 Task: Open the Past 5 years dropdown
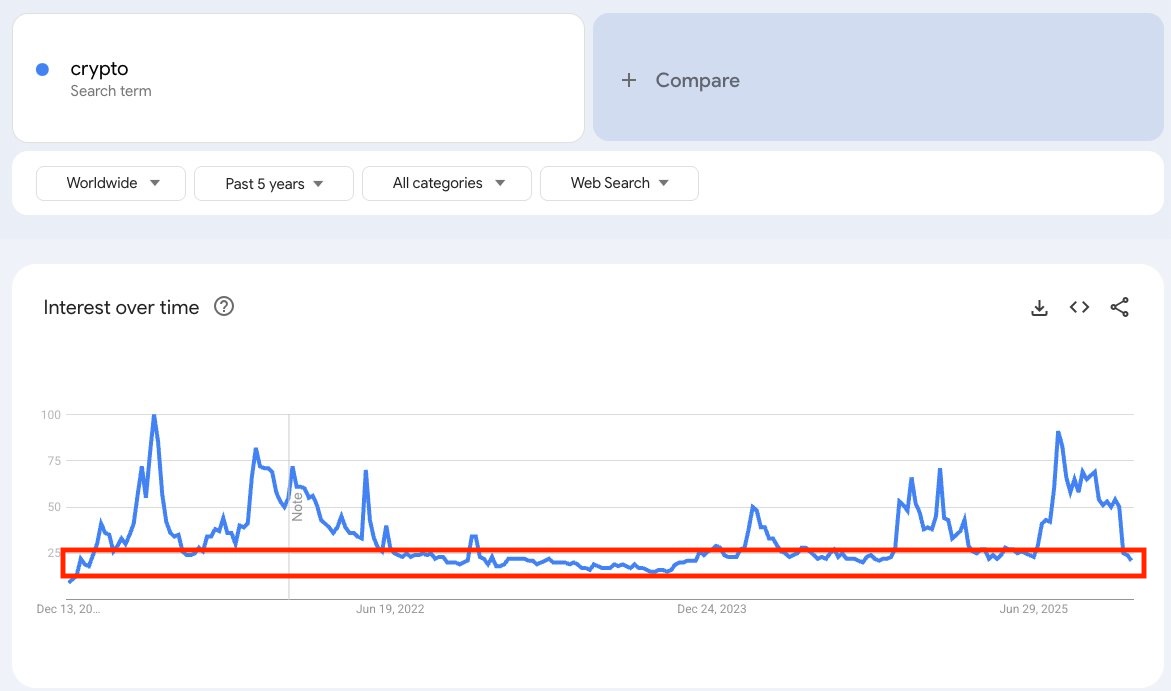tap(273, 184)
